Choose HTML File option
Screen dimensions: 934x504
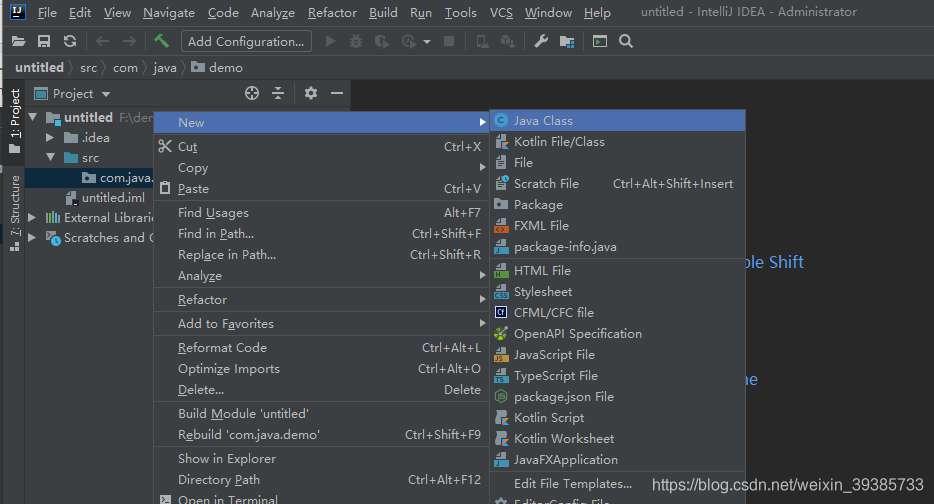click(618, 270)
